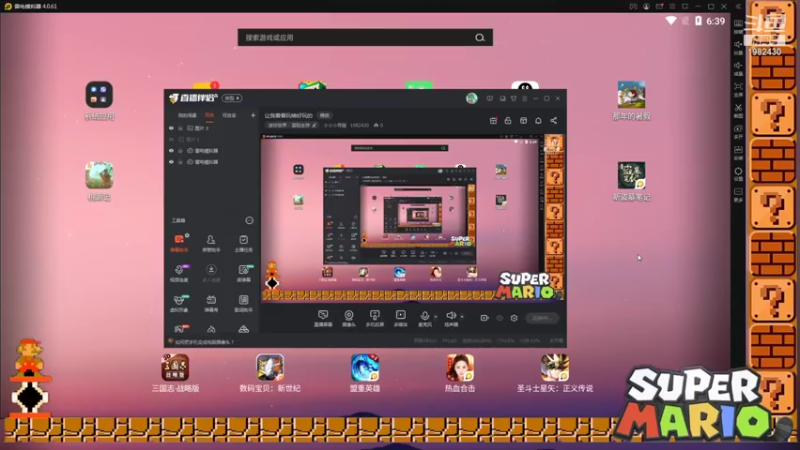This screenshot has height=450, width=800.
Task: Add 手机投屏 phone-cast source
Action: (x=374, y=318)
